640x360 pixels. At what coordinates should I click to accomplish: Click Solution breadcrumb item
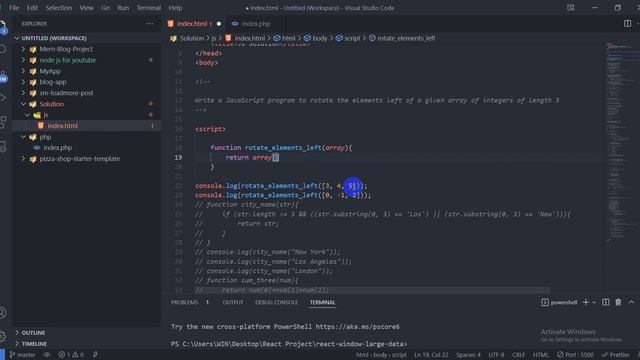[191, 38]
